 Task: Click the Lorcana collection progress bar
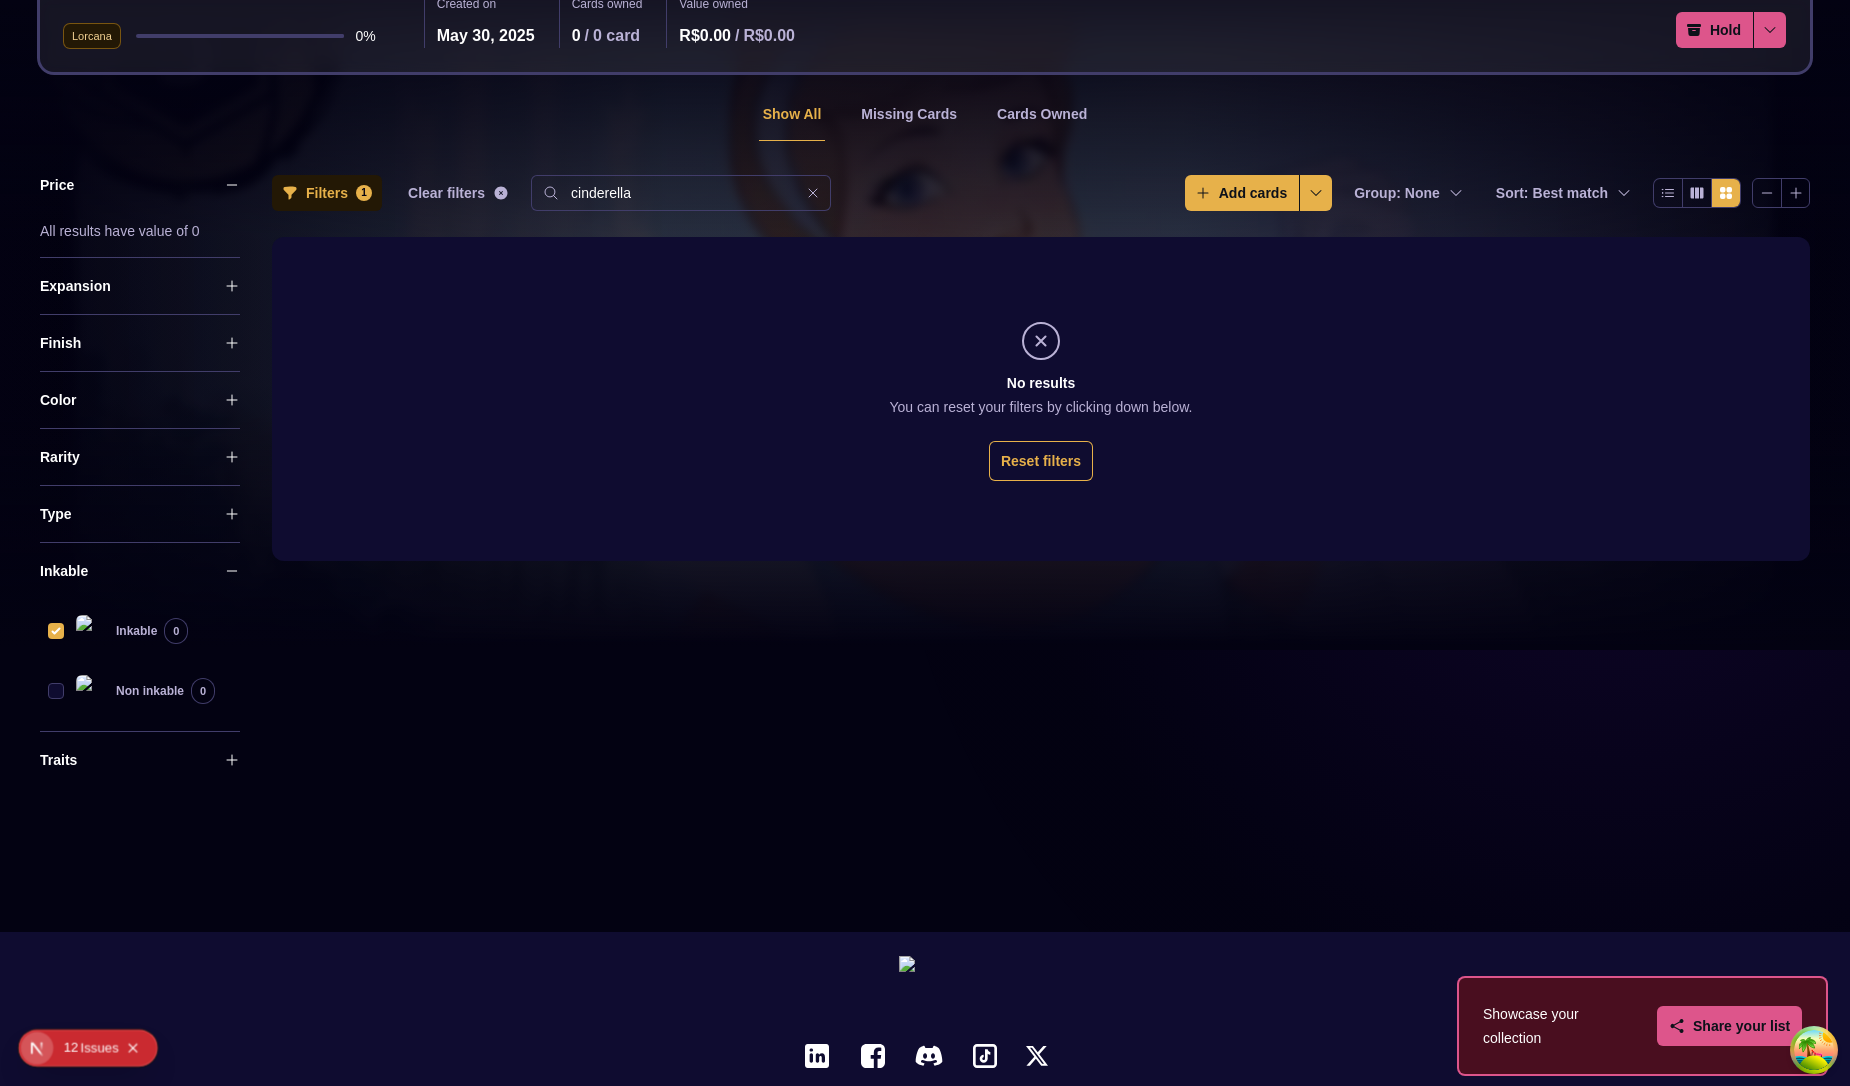point(240,36)
